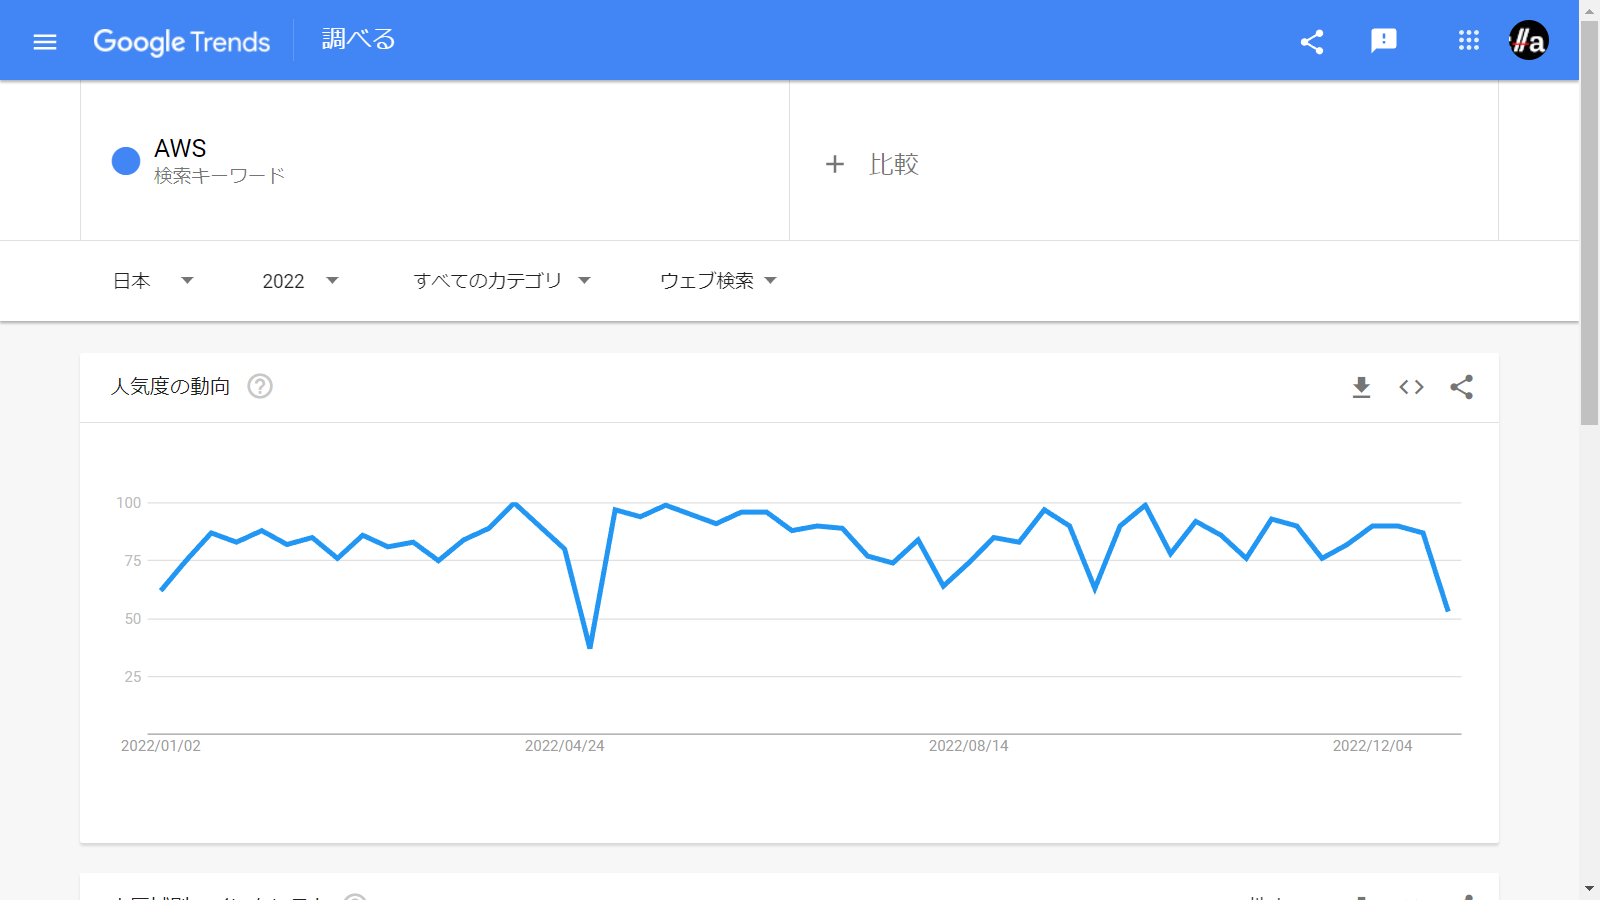Click the Google Trends logo
This screenshot has height=900, width=1600.
coord(182,42)
